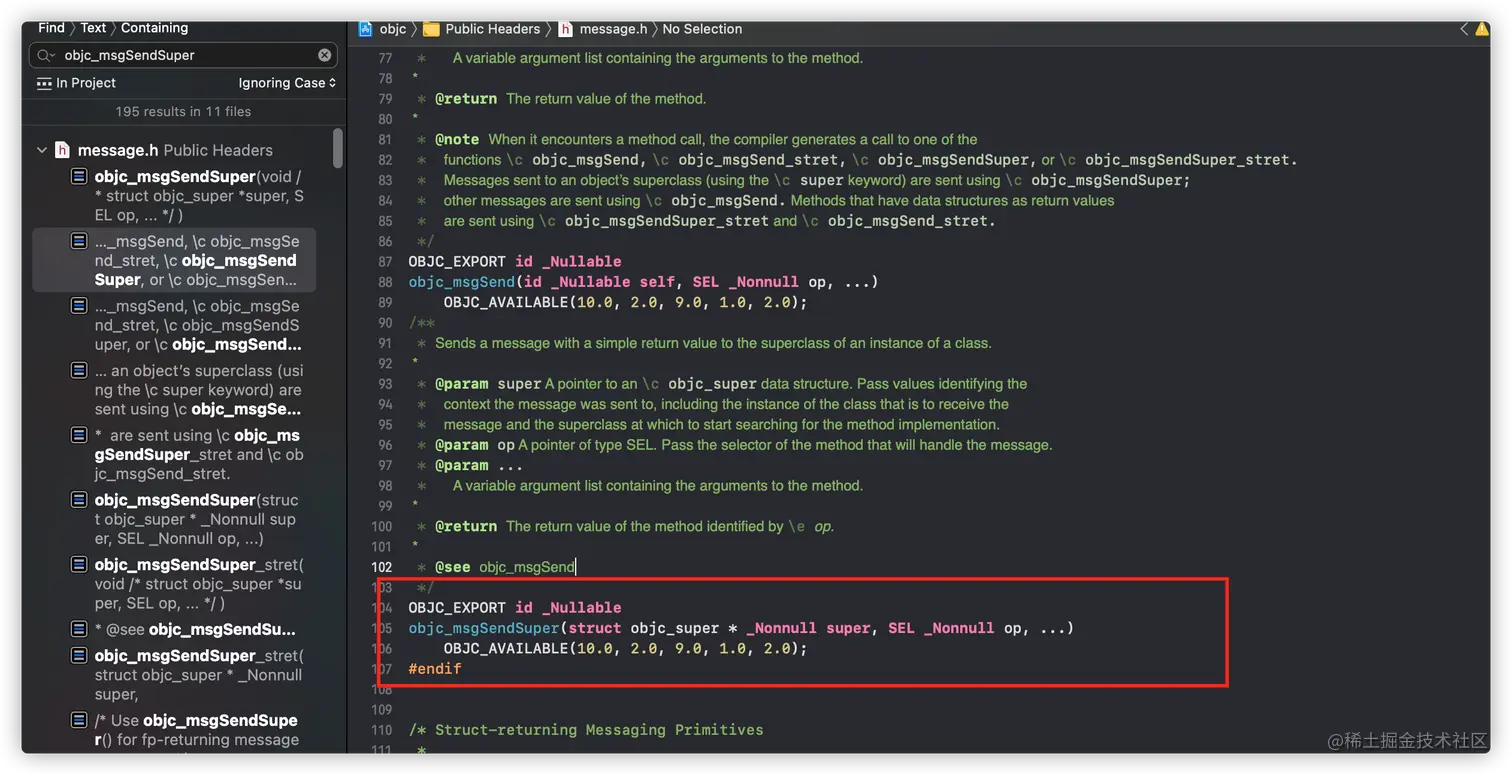This screenshot has height=775, width=1512.
Task: Click the '@see' tag on line 102
Action: click(453, 567)
